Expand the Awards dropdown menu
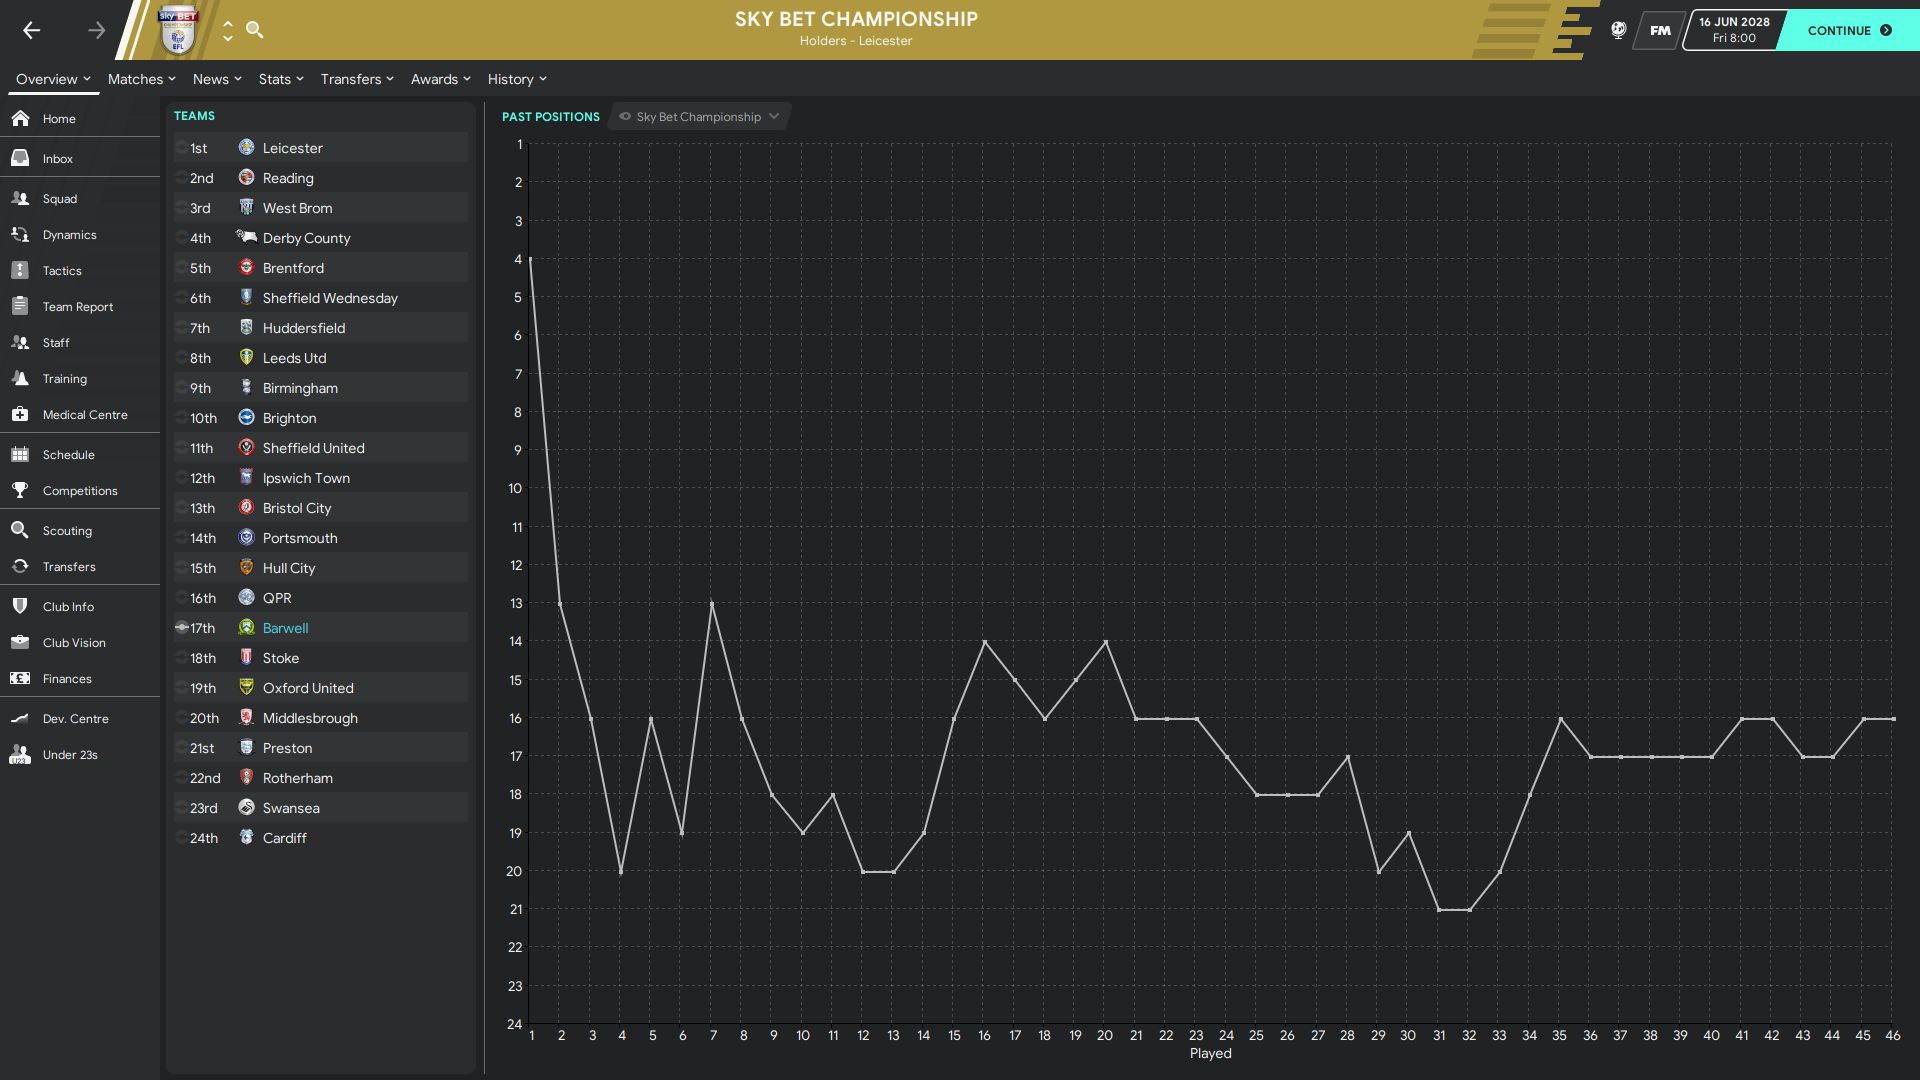Image resolution: width=1920 pixels, height=1080 pixels. click(x=441, y=79)
